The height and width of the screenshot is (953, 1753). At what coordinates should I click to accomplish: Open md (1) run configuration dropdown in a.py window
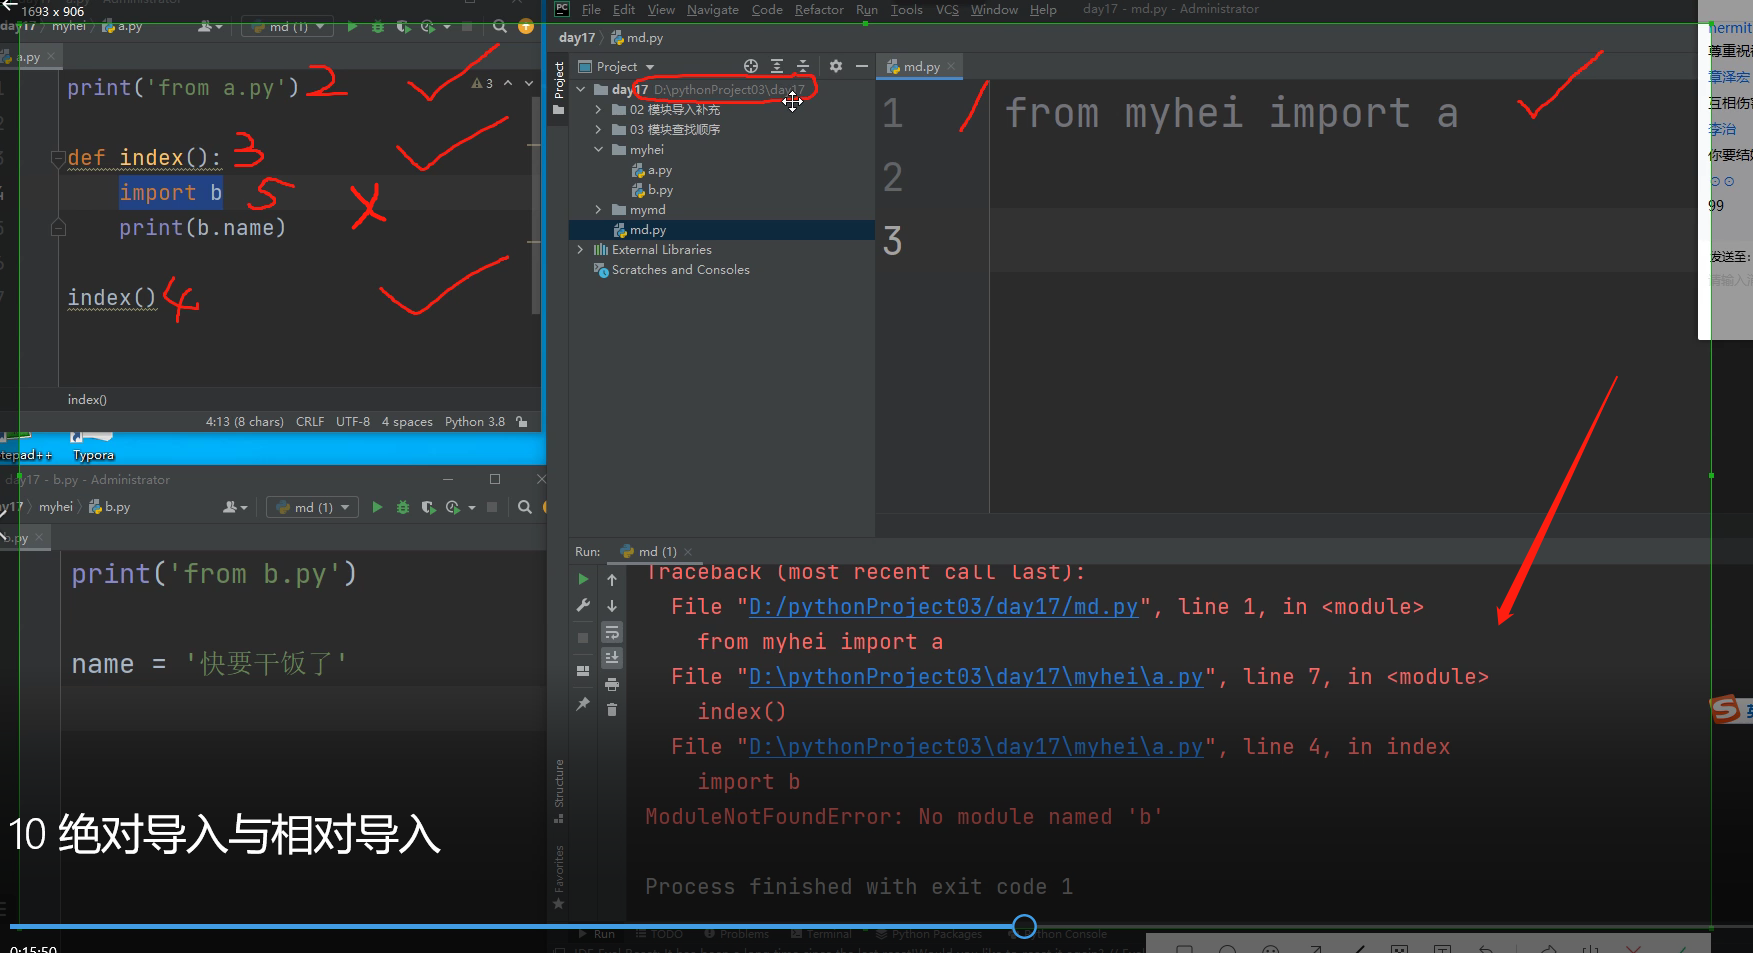(288, 27)
